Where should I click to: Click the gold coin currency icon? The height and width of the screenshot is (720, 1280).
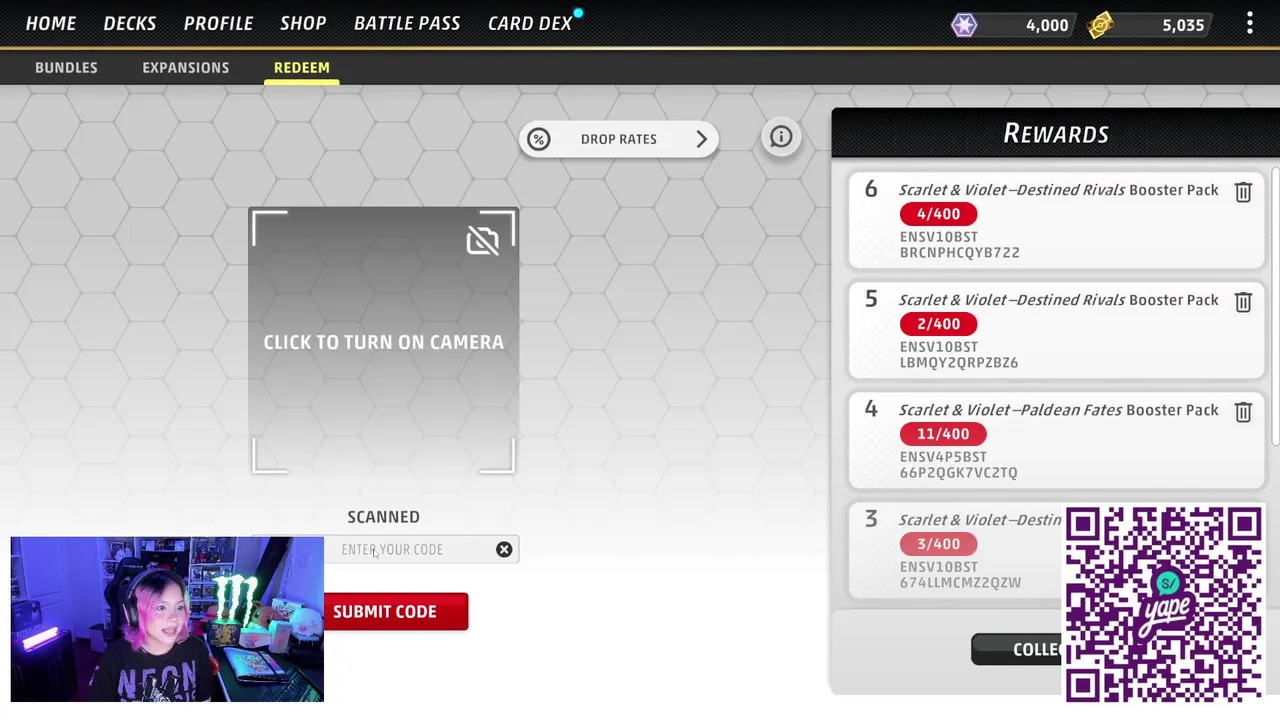(1101, 25)
